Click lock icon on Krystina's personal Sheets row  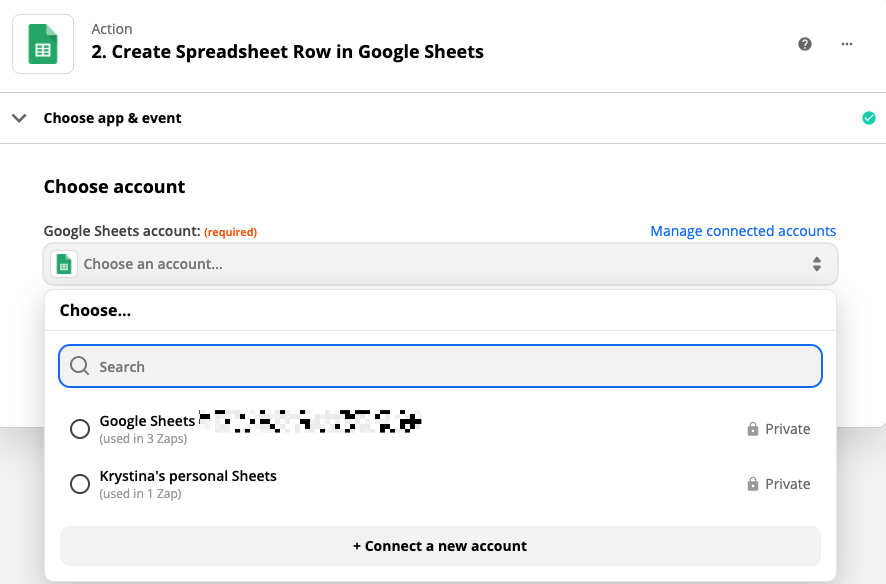(x=753, y=484)
